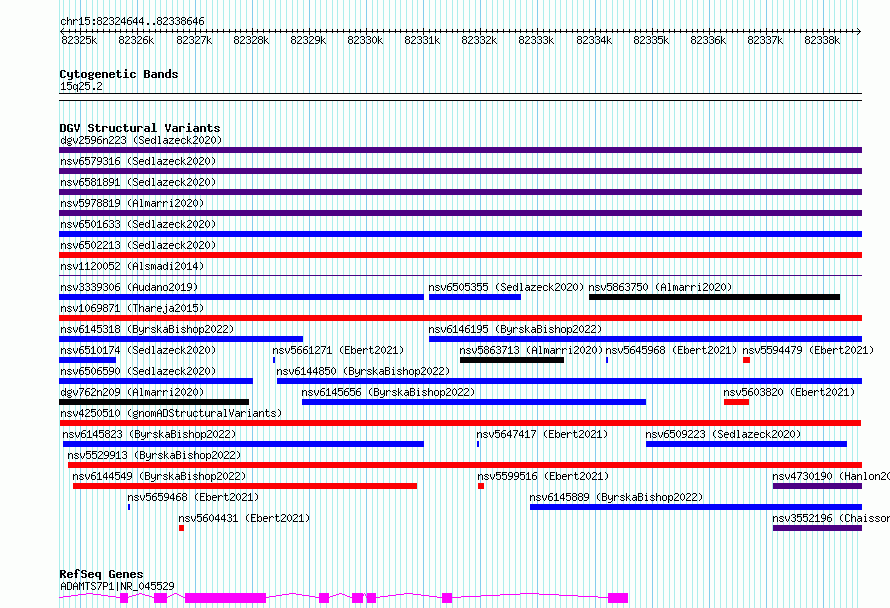Open the nsv6501633 (Sedlazeck2020) entry

[138, 224]
